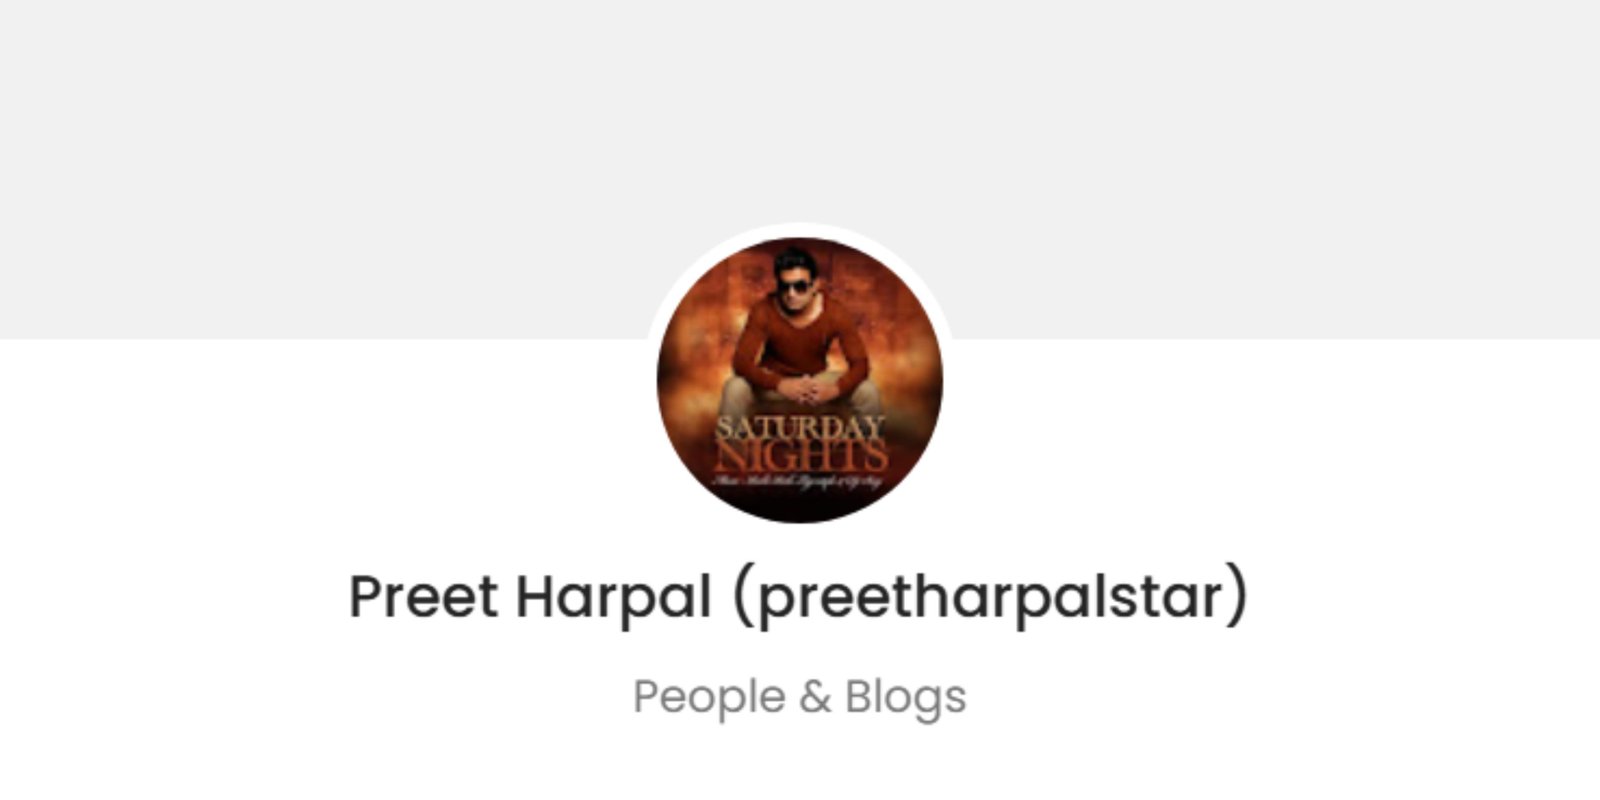Click the sunglasses on the avatar man
Image resolution: width=1600 pixels, height=800 pixels.
click(x=796, y=288)
